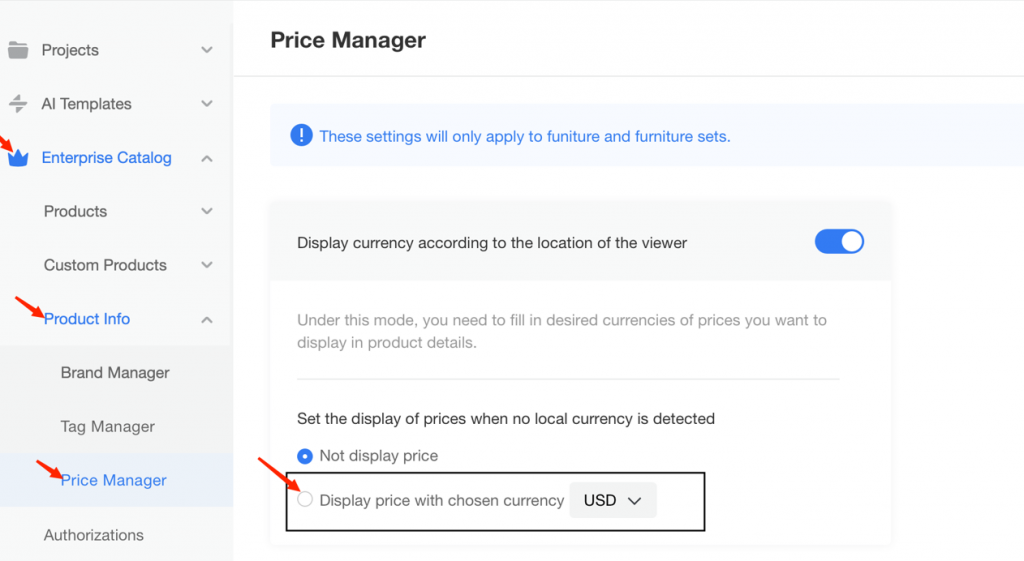This screenshot has height=561, width=1024.
Task: Collapse the Product Info chevron
Action: pos(207,319)
